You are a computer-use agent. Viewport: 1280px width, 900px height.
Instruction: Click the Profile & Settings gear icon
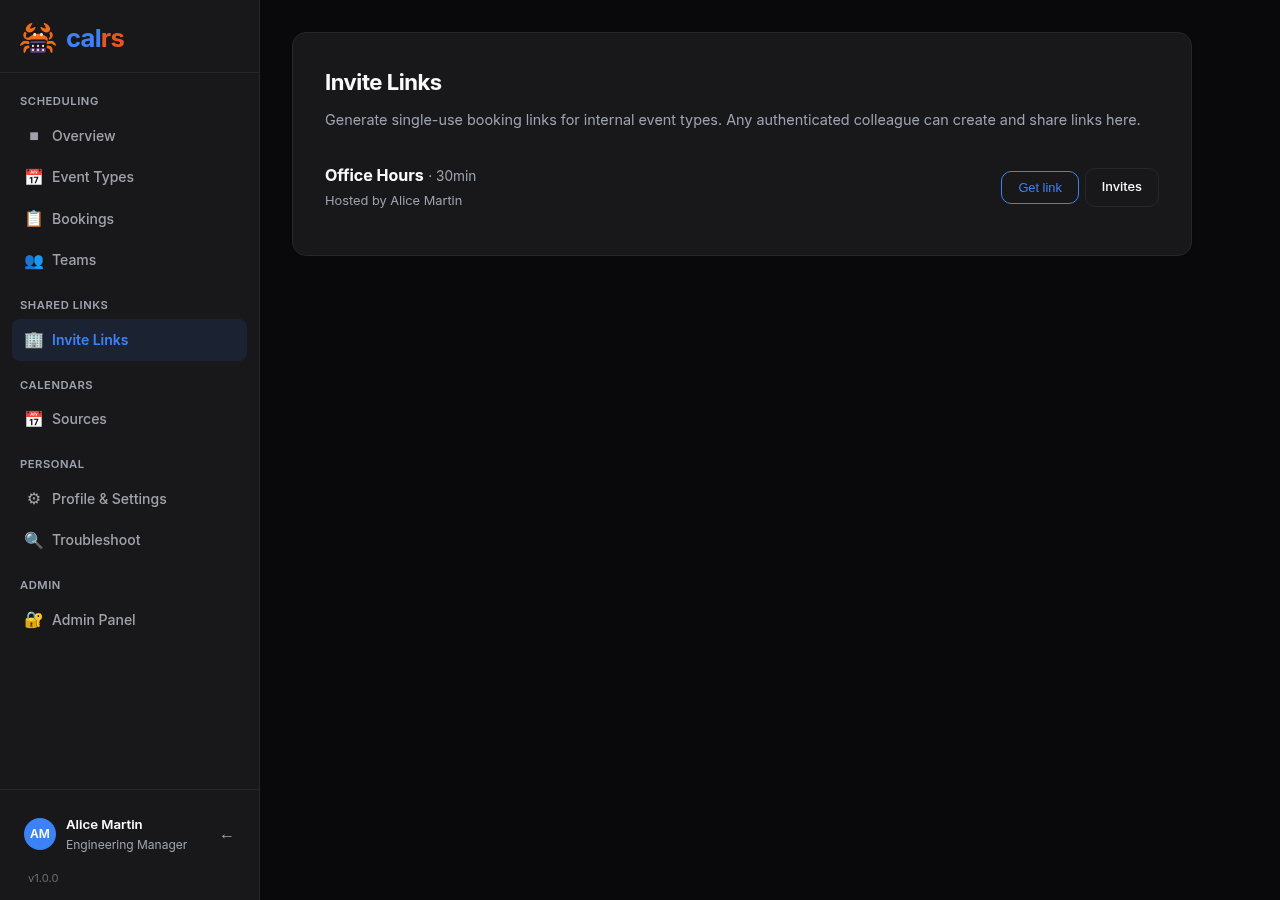34,499
